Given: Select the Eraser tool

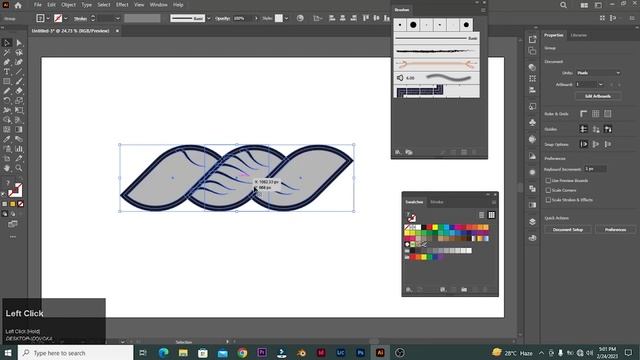Looking at the screenshot, I should click(x=19, y=91).
